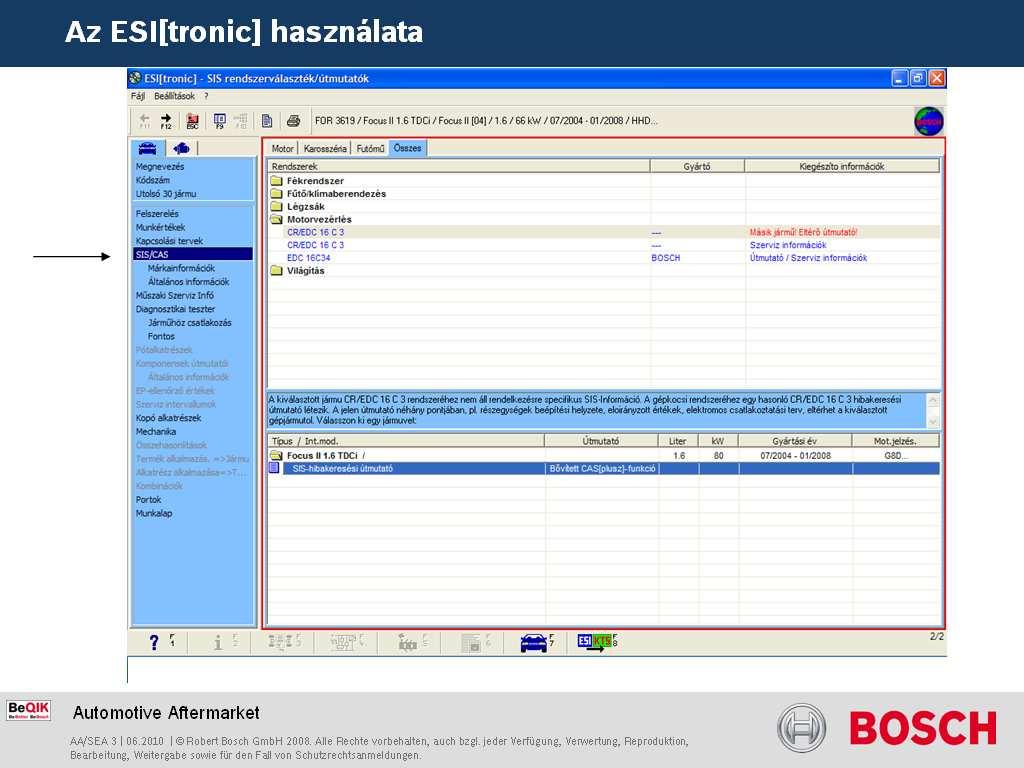1024x768 pixels.
Task: Click the printer icon
Action: (293, 121)
